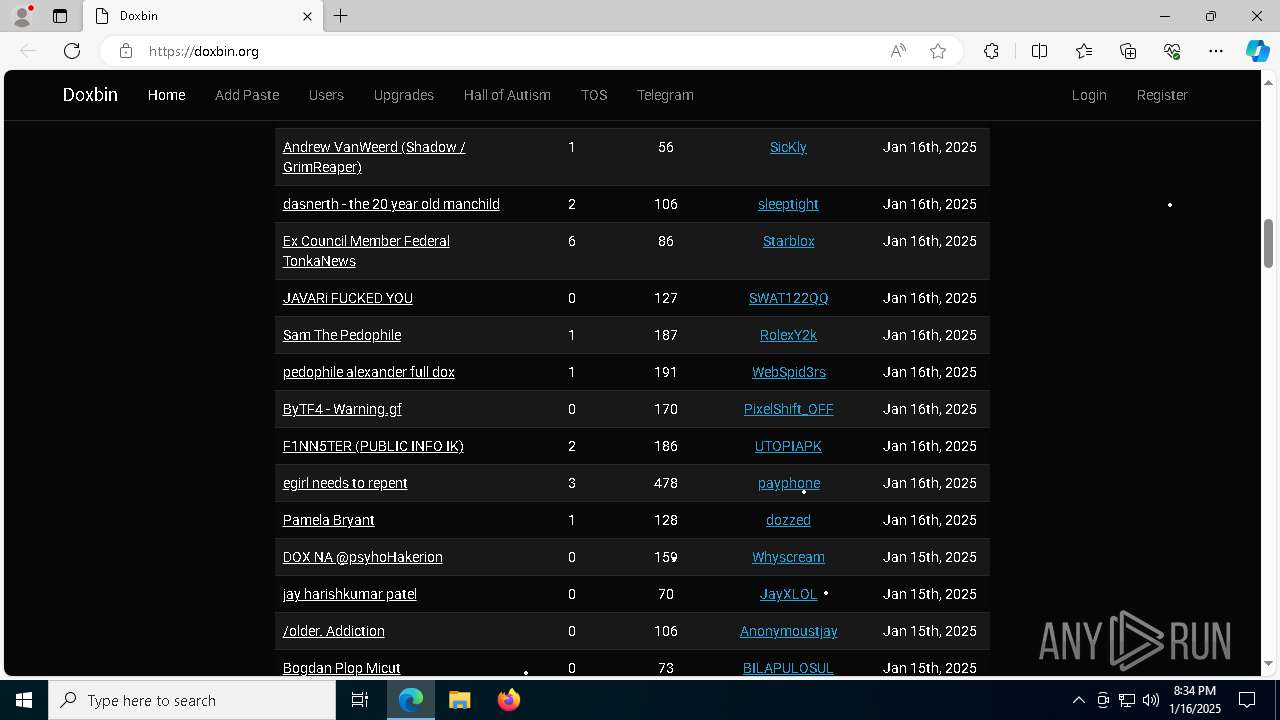Open the Edge profile icon
Image resolution: width=1280 pixels, height=720 pixels.
point(22,16)
